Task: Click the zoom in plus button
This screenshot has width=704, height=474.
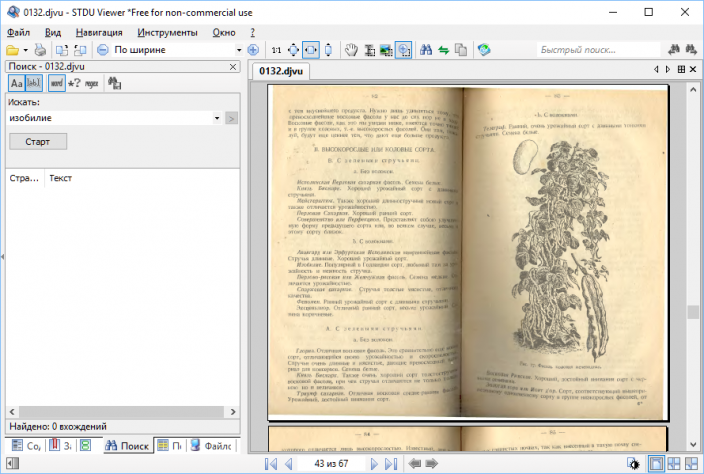Action: 253,50
